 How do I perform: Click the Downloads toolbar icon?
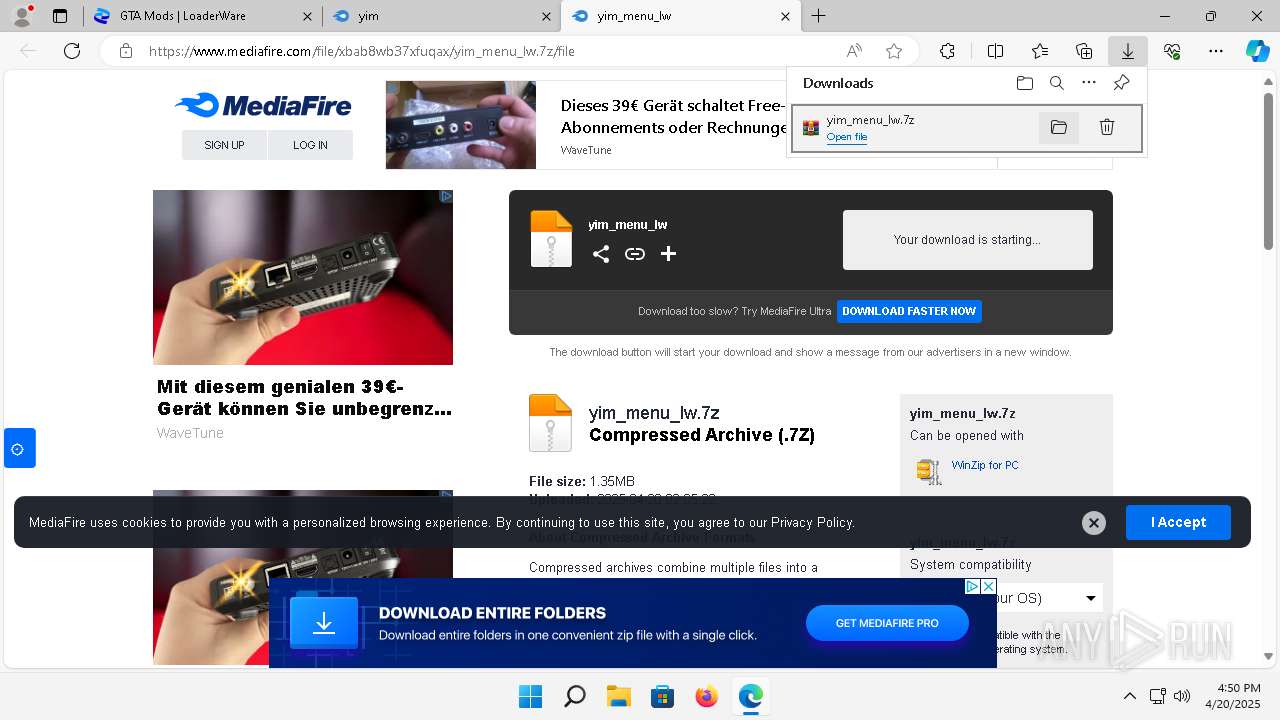coord(1128,51)
